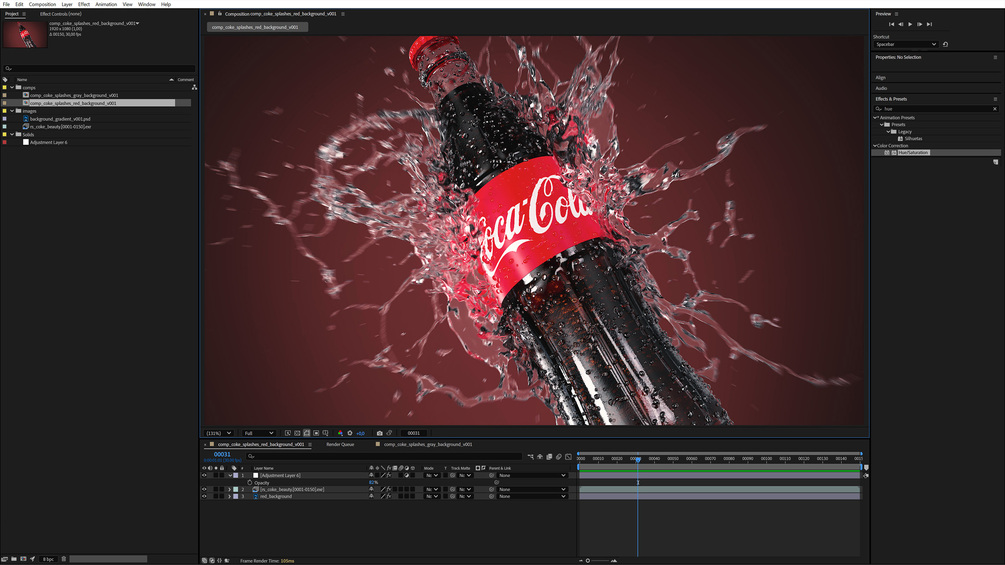Image resolution: width=1005 pixels, height=565 pixels.
Task: Collapse the Solids folder in Project panel
Action: point(12,135)
